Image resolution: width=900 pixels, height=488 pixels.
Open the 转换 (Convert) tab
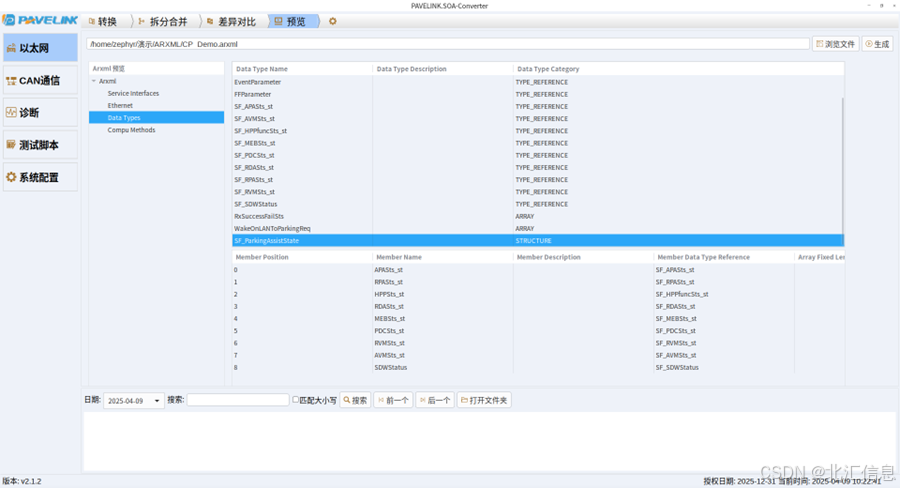(103, 21)
